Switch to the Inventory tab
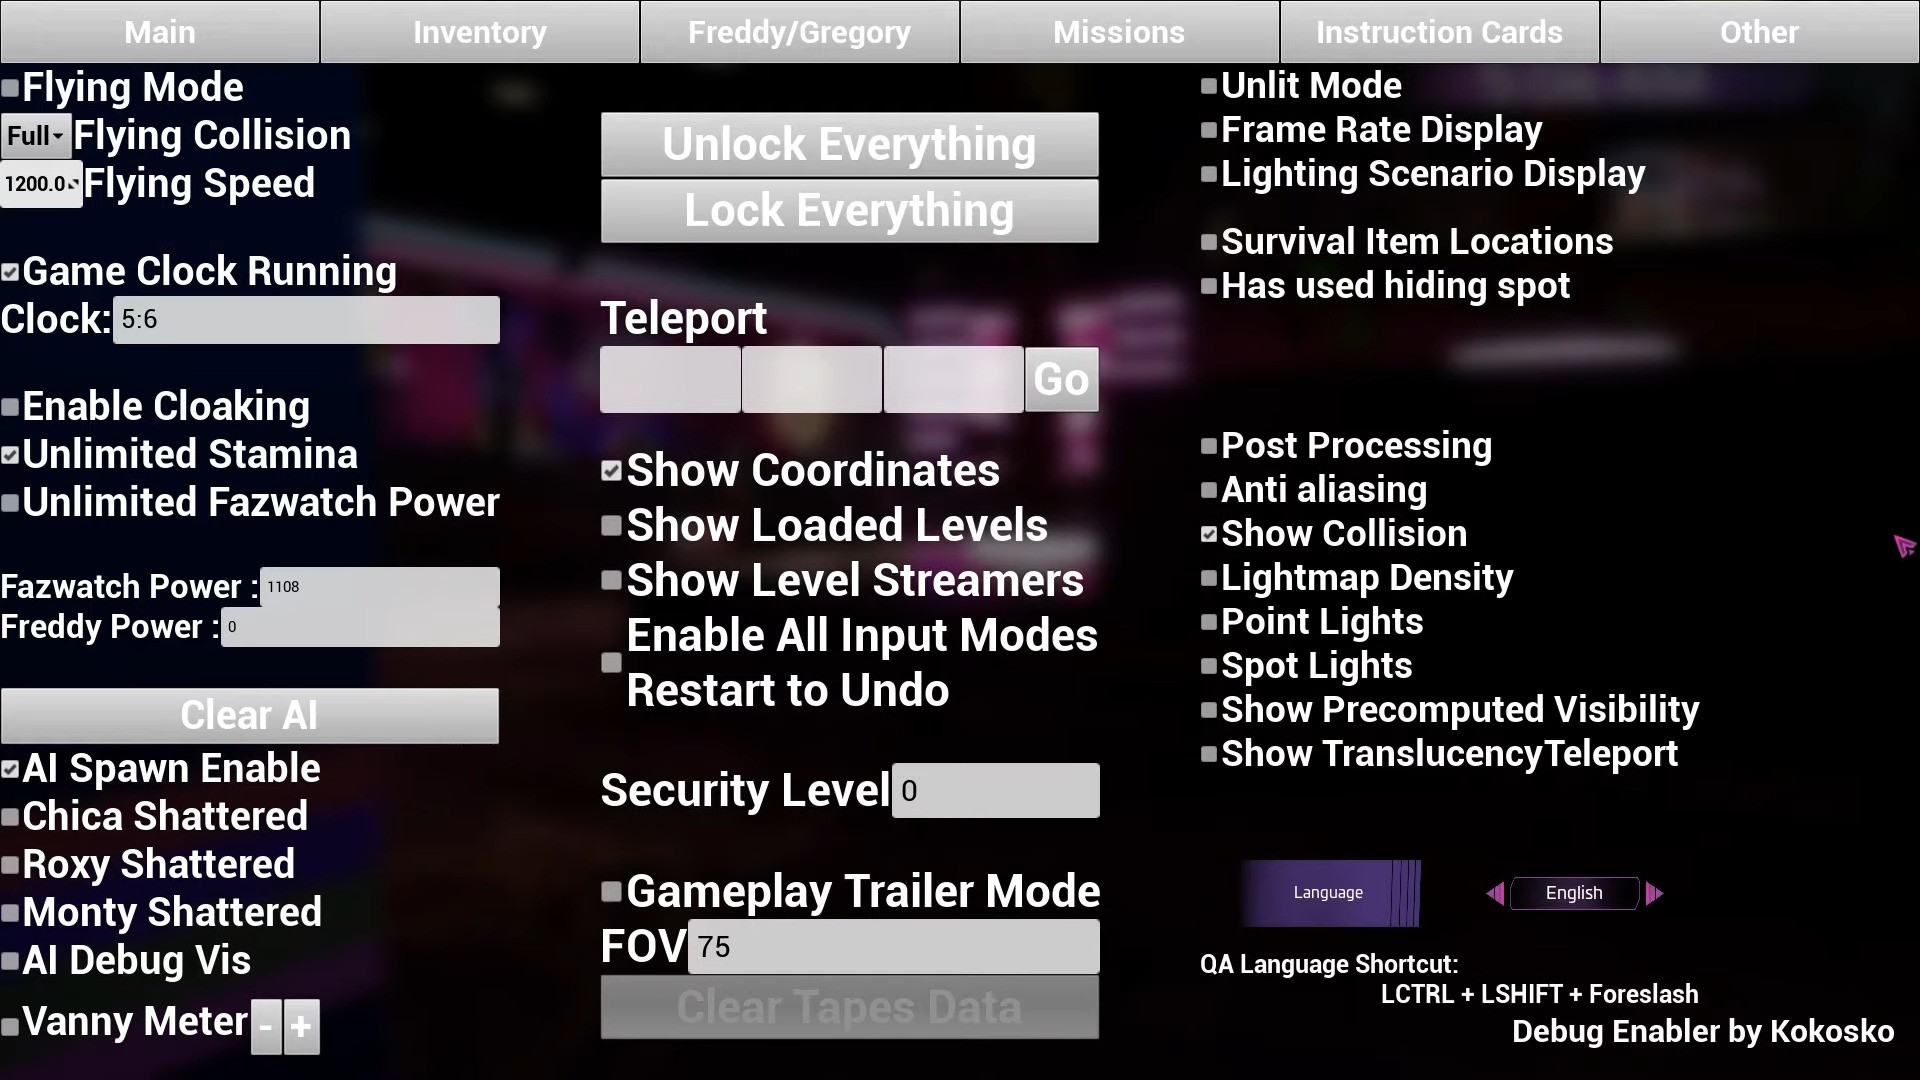1920x1080 pixels. [x=479, y=32]
